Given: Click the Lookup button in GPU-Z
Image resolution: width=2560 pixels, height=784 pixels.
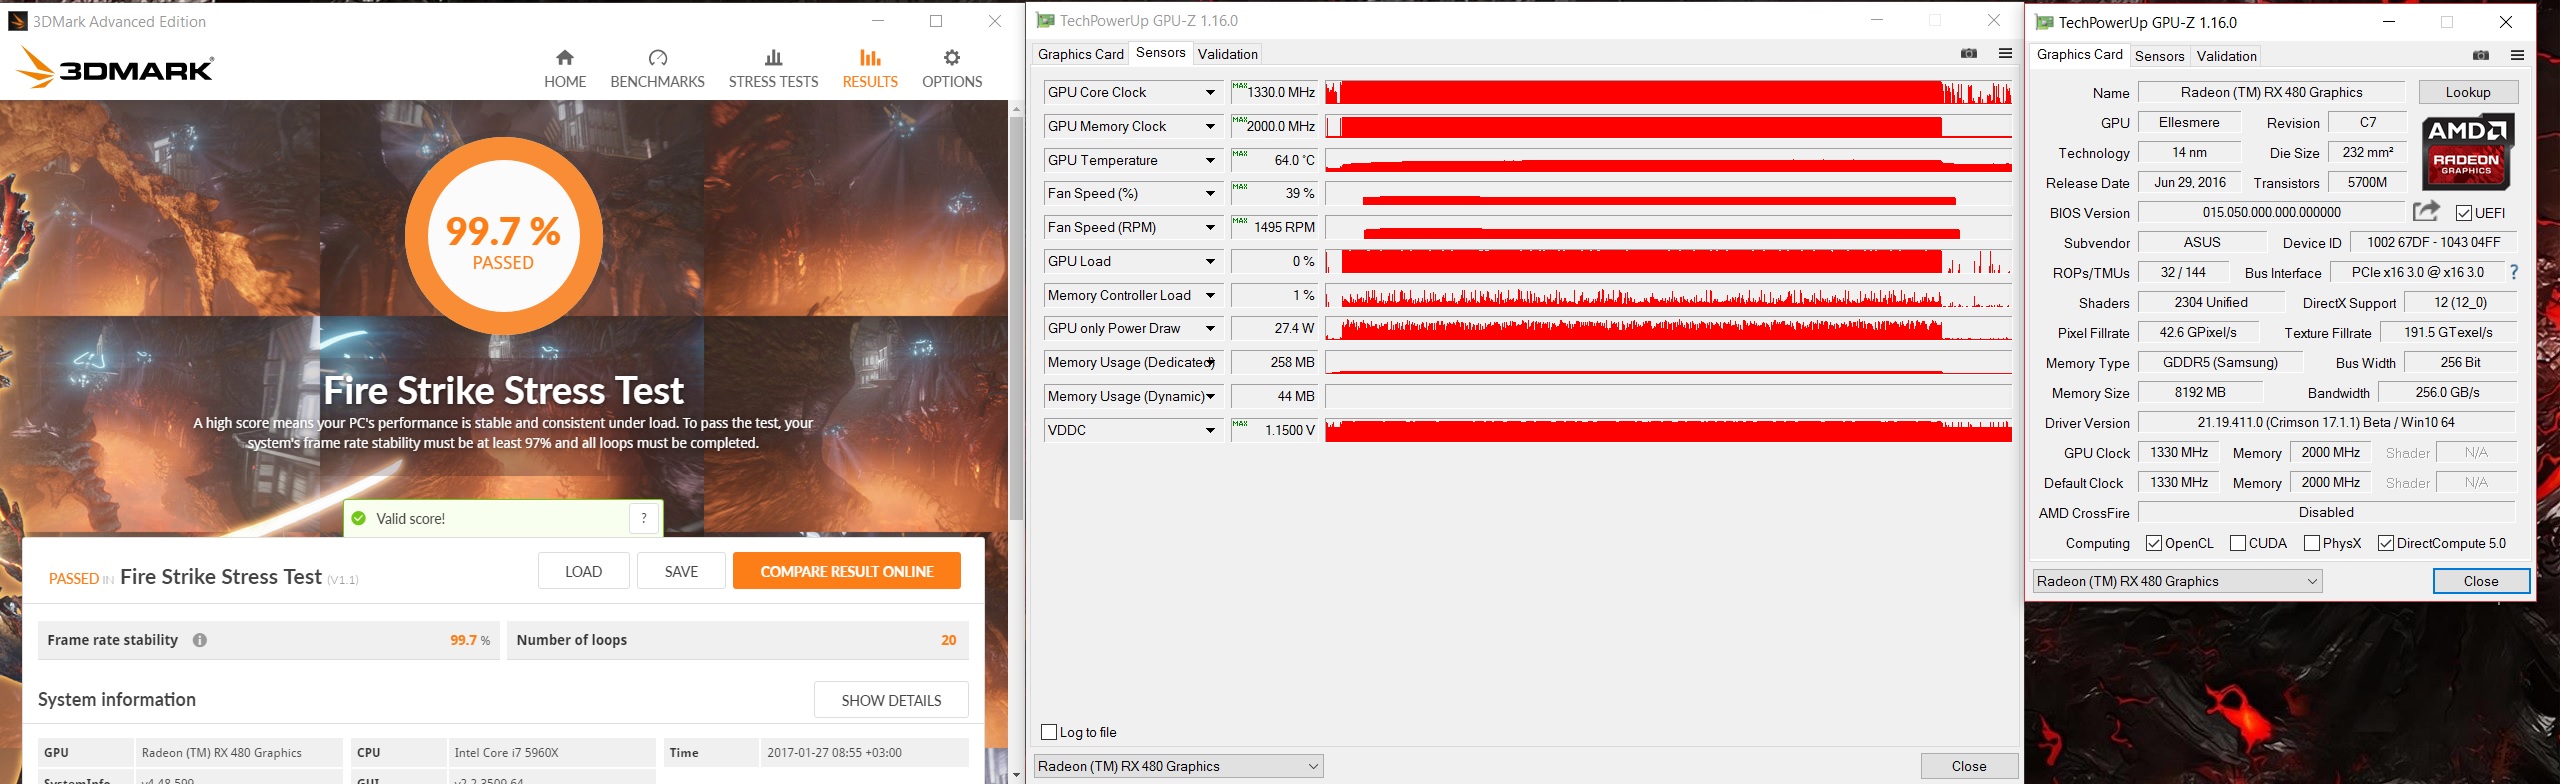Looking at the screenshot, I should pyautogui.click(x=2468, y=92).
